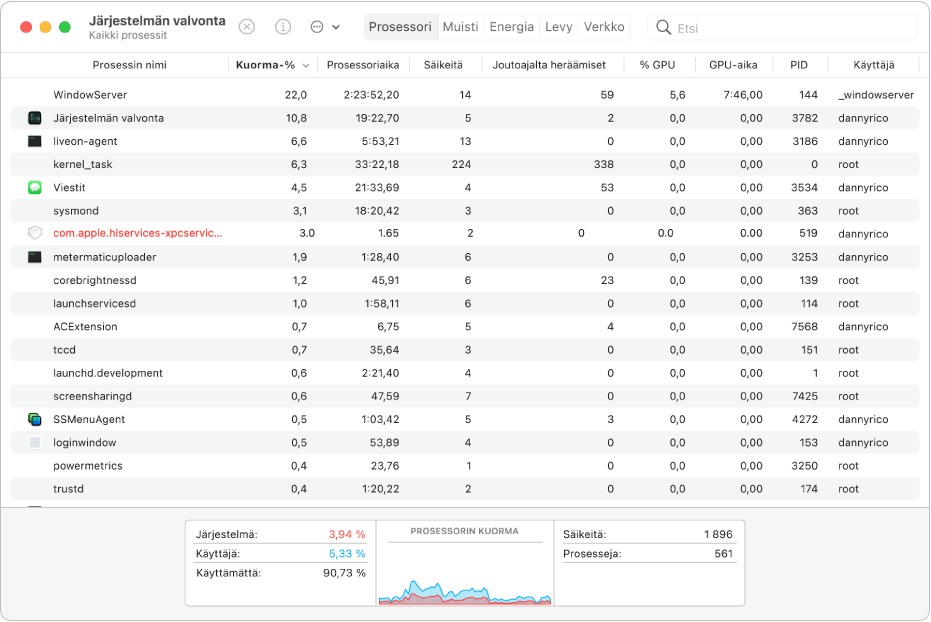Click the Prosesseja total 561
This screenshot has width=931, height=622.
(x=724, y=553)
